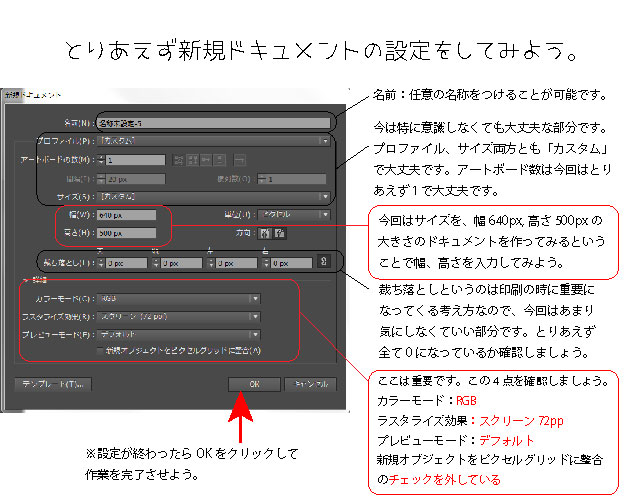Image resolution: width=640 pixels, height=500 pixels.
Task: Collapse the Advanced (詳細) section triangle
Action: [x=25, y=280]
